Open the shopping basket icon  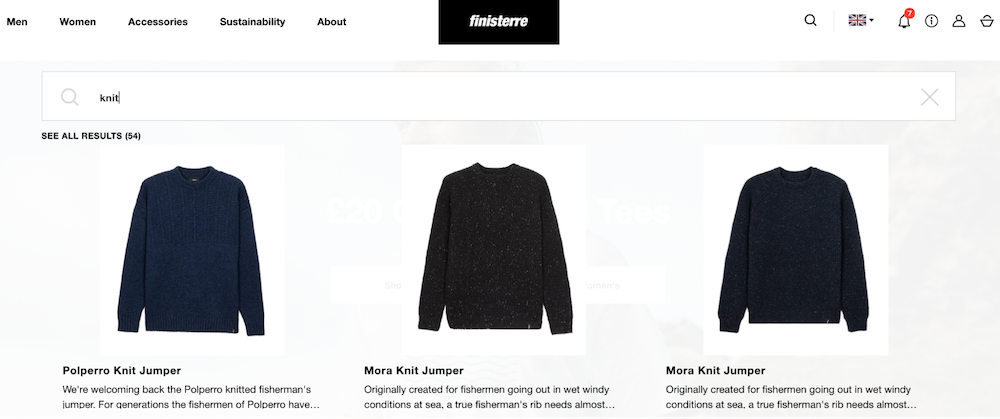(x=987, y=21)
